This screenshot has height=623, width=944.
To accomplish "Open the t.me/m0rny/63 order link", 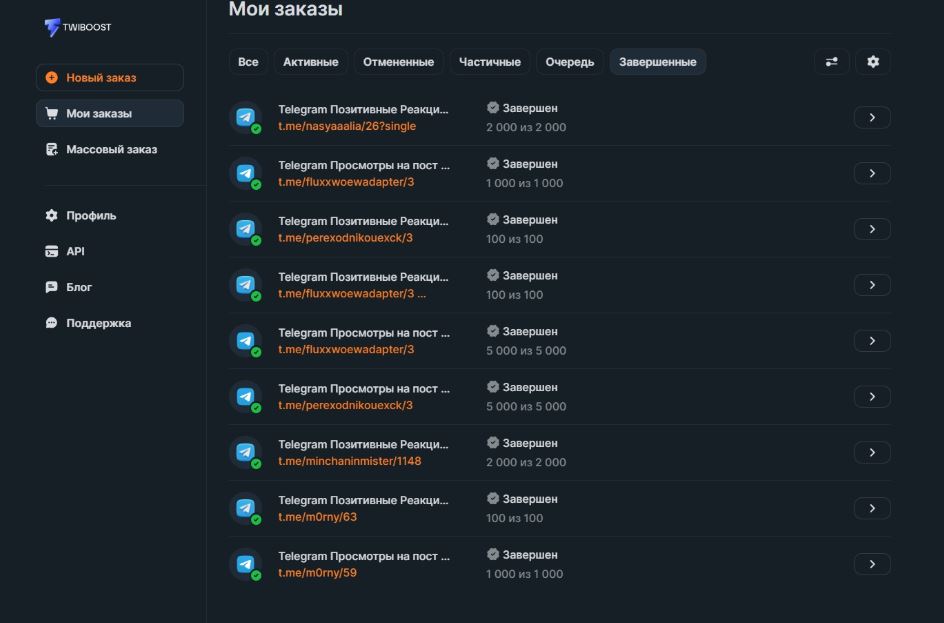I will coord(317,517).
